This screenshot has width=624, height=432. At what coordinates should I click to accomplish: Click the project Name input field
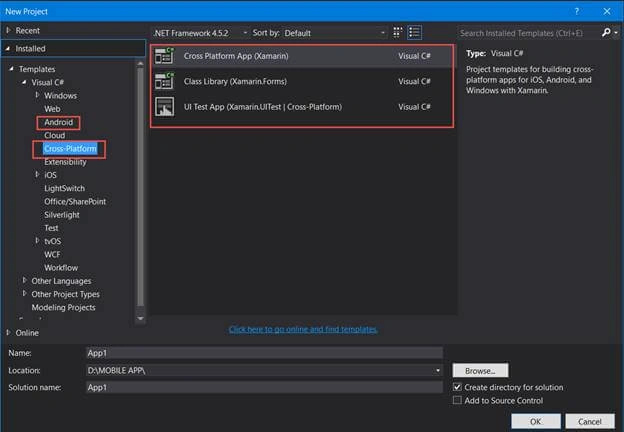point(264,353)
